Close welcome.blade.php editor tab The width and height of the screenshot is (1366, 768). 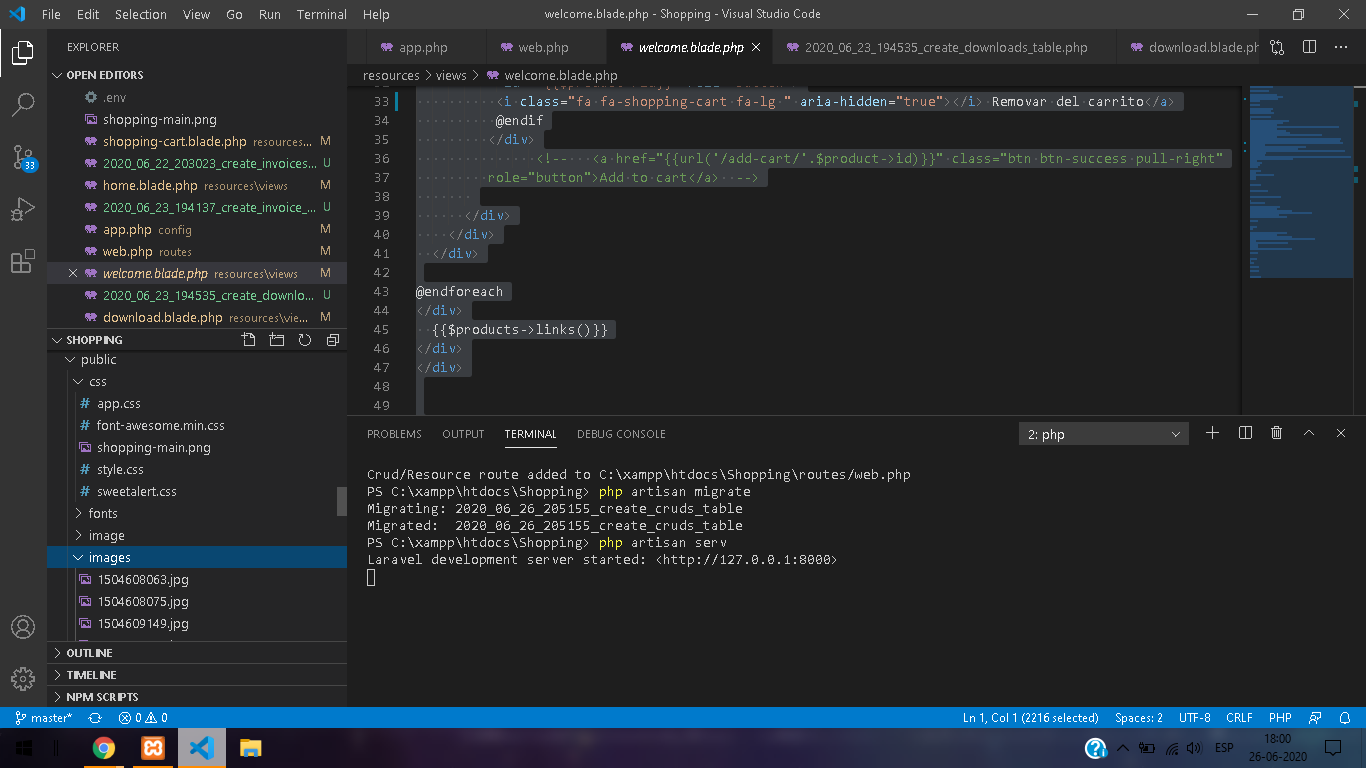(x=756, y=47)
